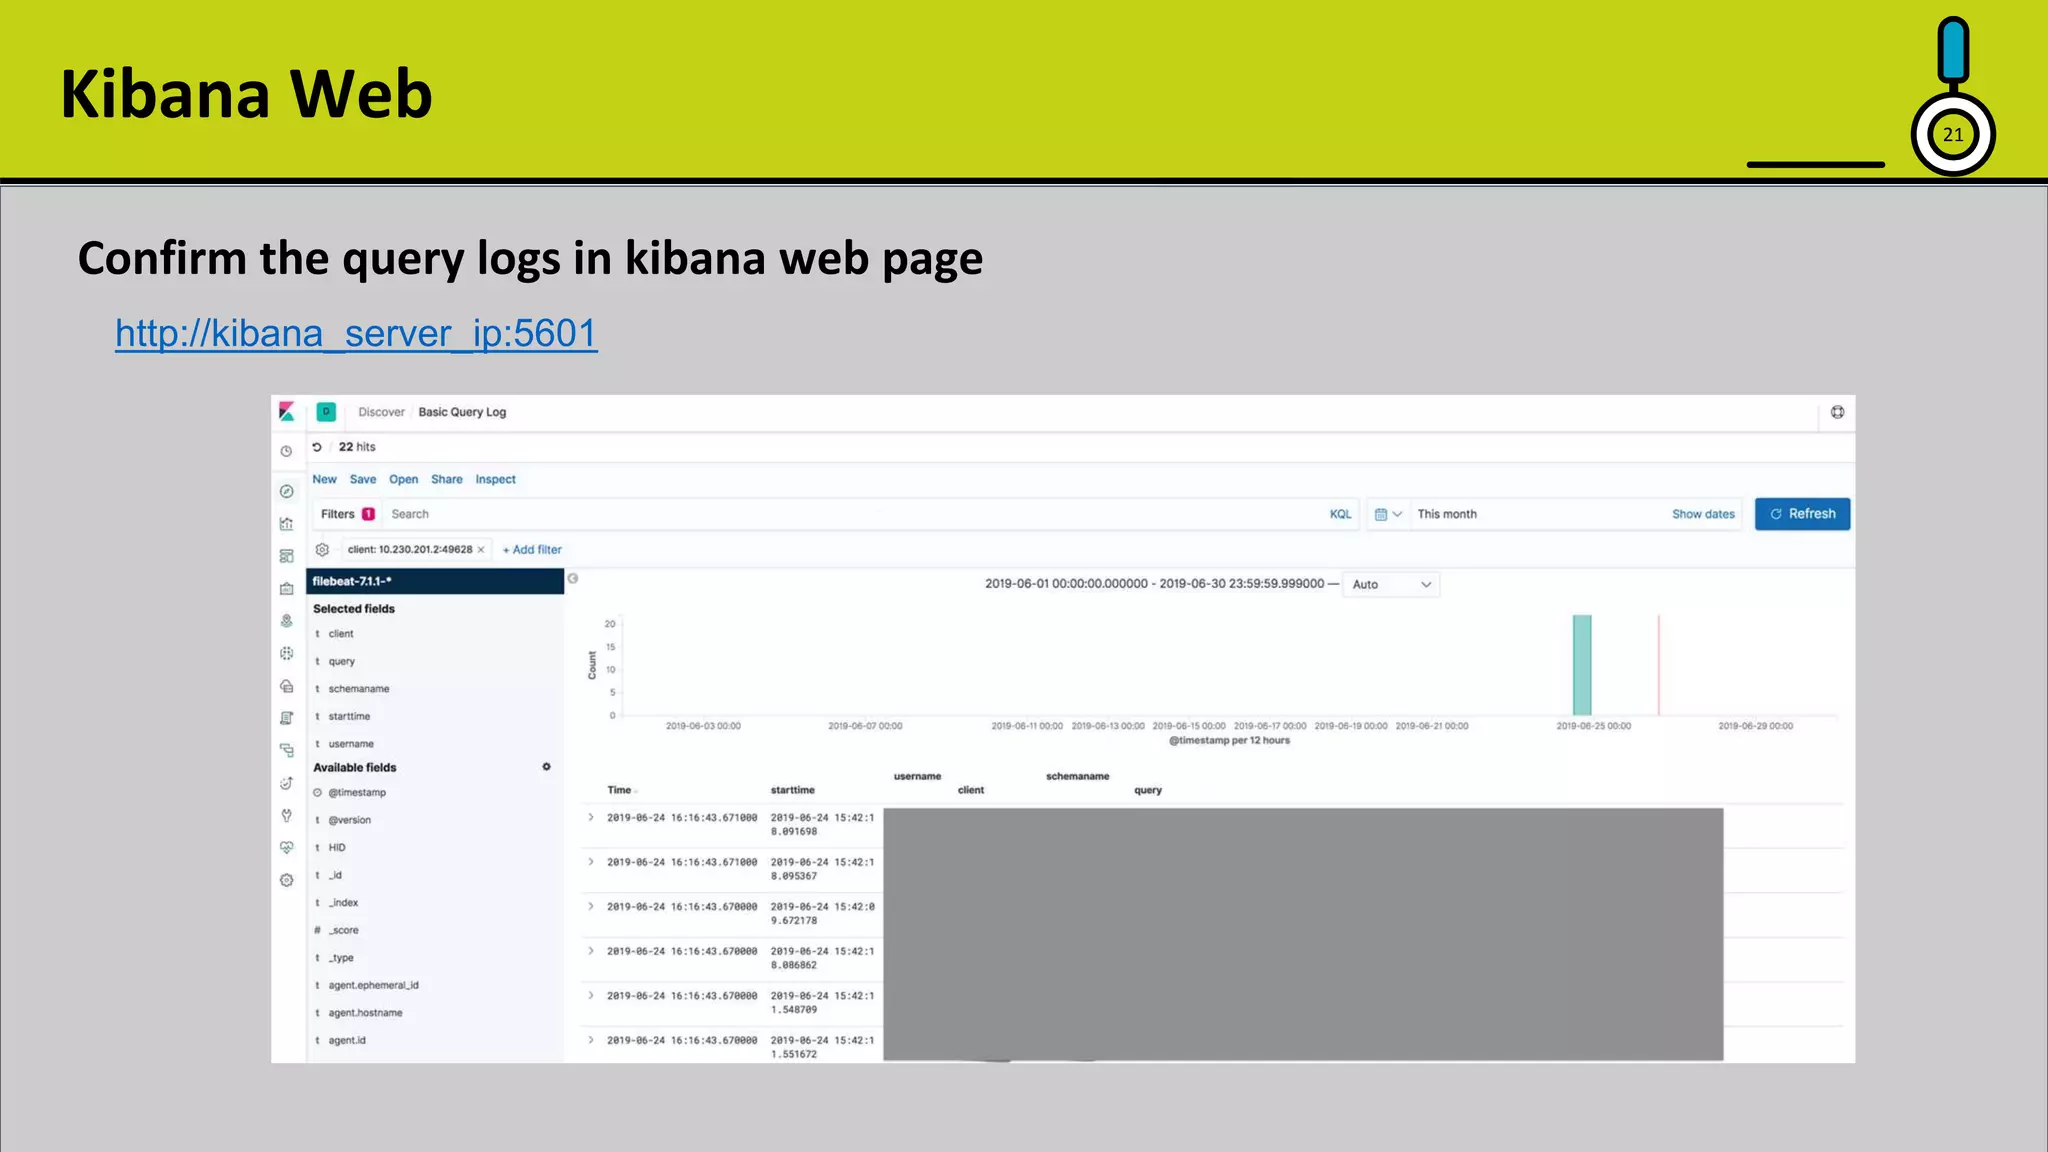Open the Auto interval dropdown
Screen dimensions: 2048x1152
1391,584
